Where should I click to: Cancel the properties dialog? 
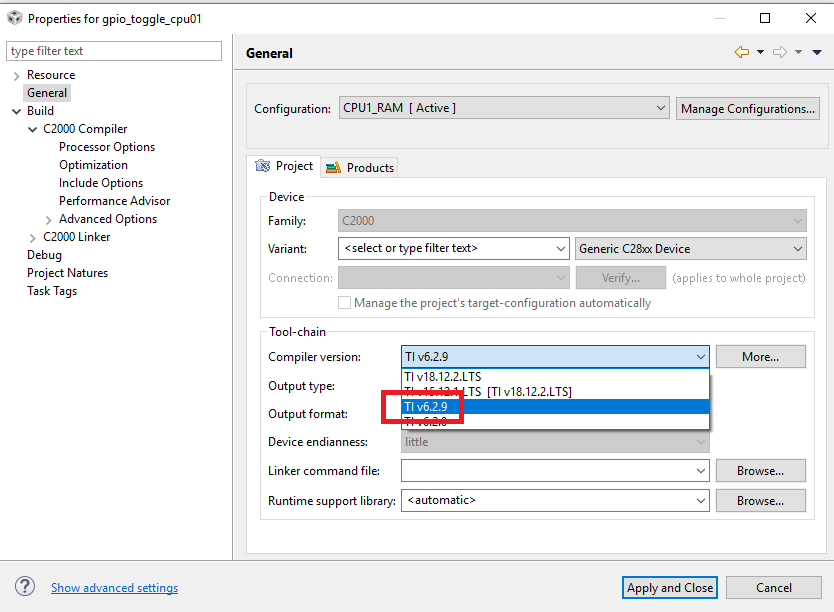coord(774,588)
